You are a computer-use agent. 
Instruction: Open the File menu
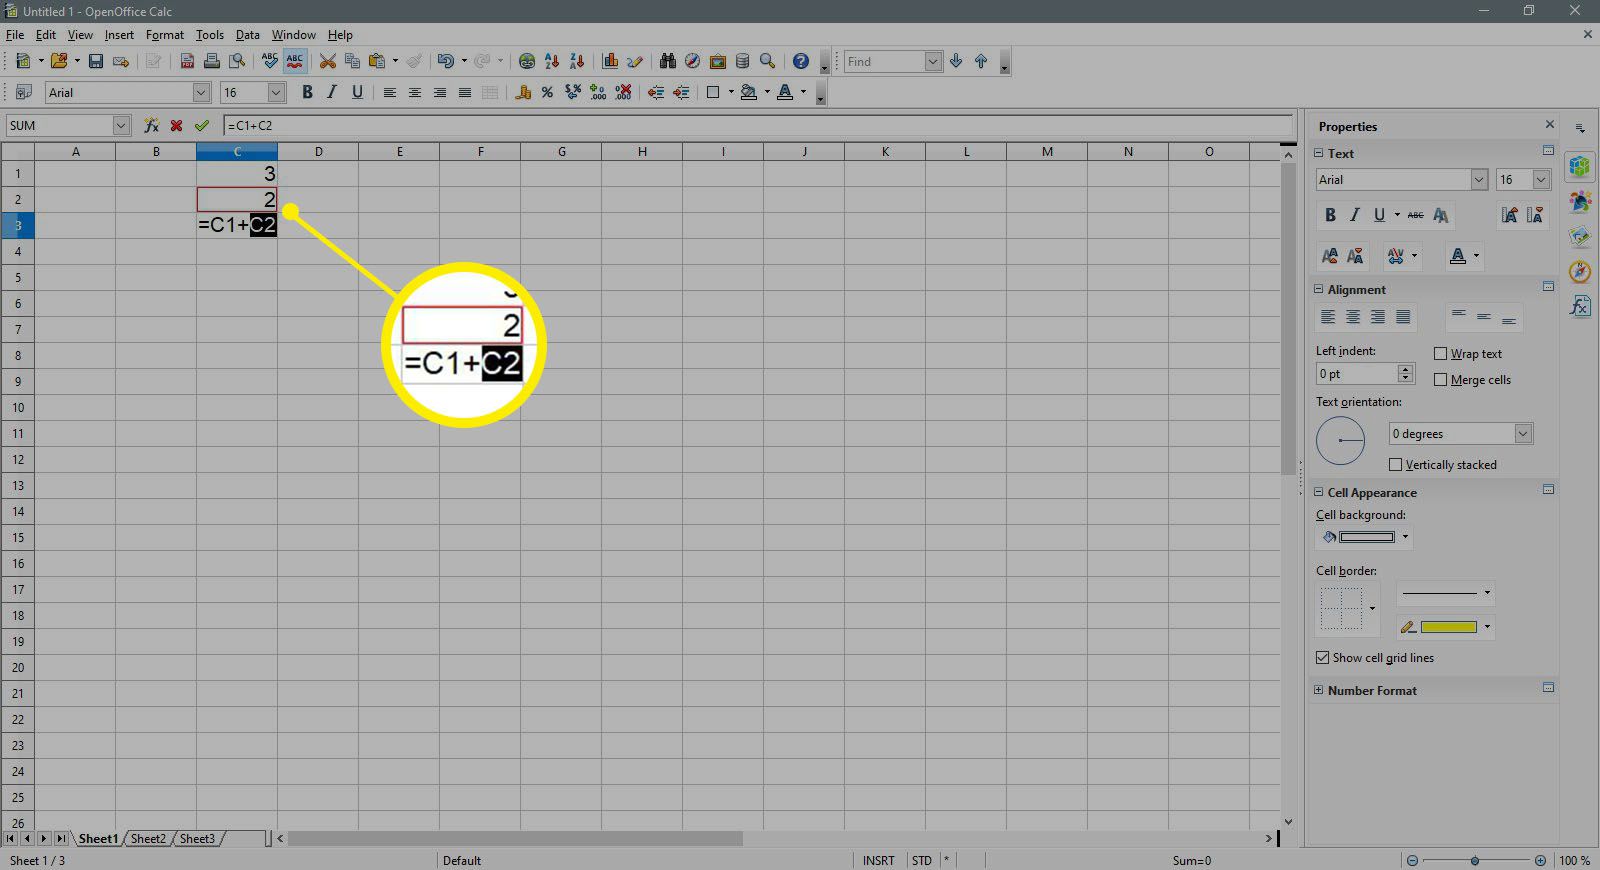[14, 35]
